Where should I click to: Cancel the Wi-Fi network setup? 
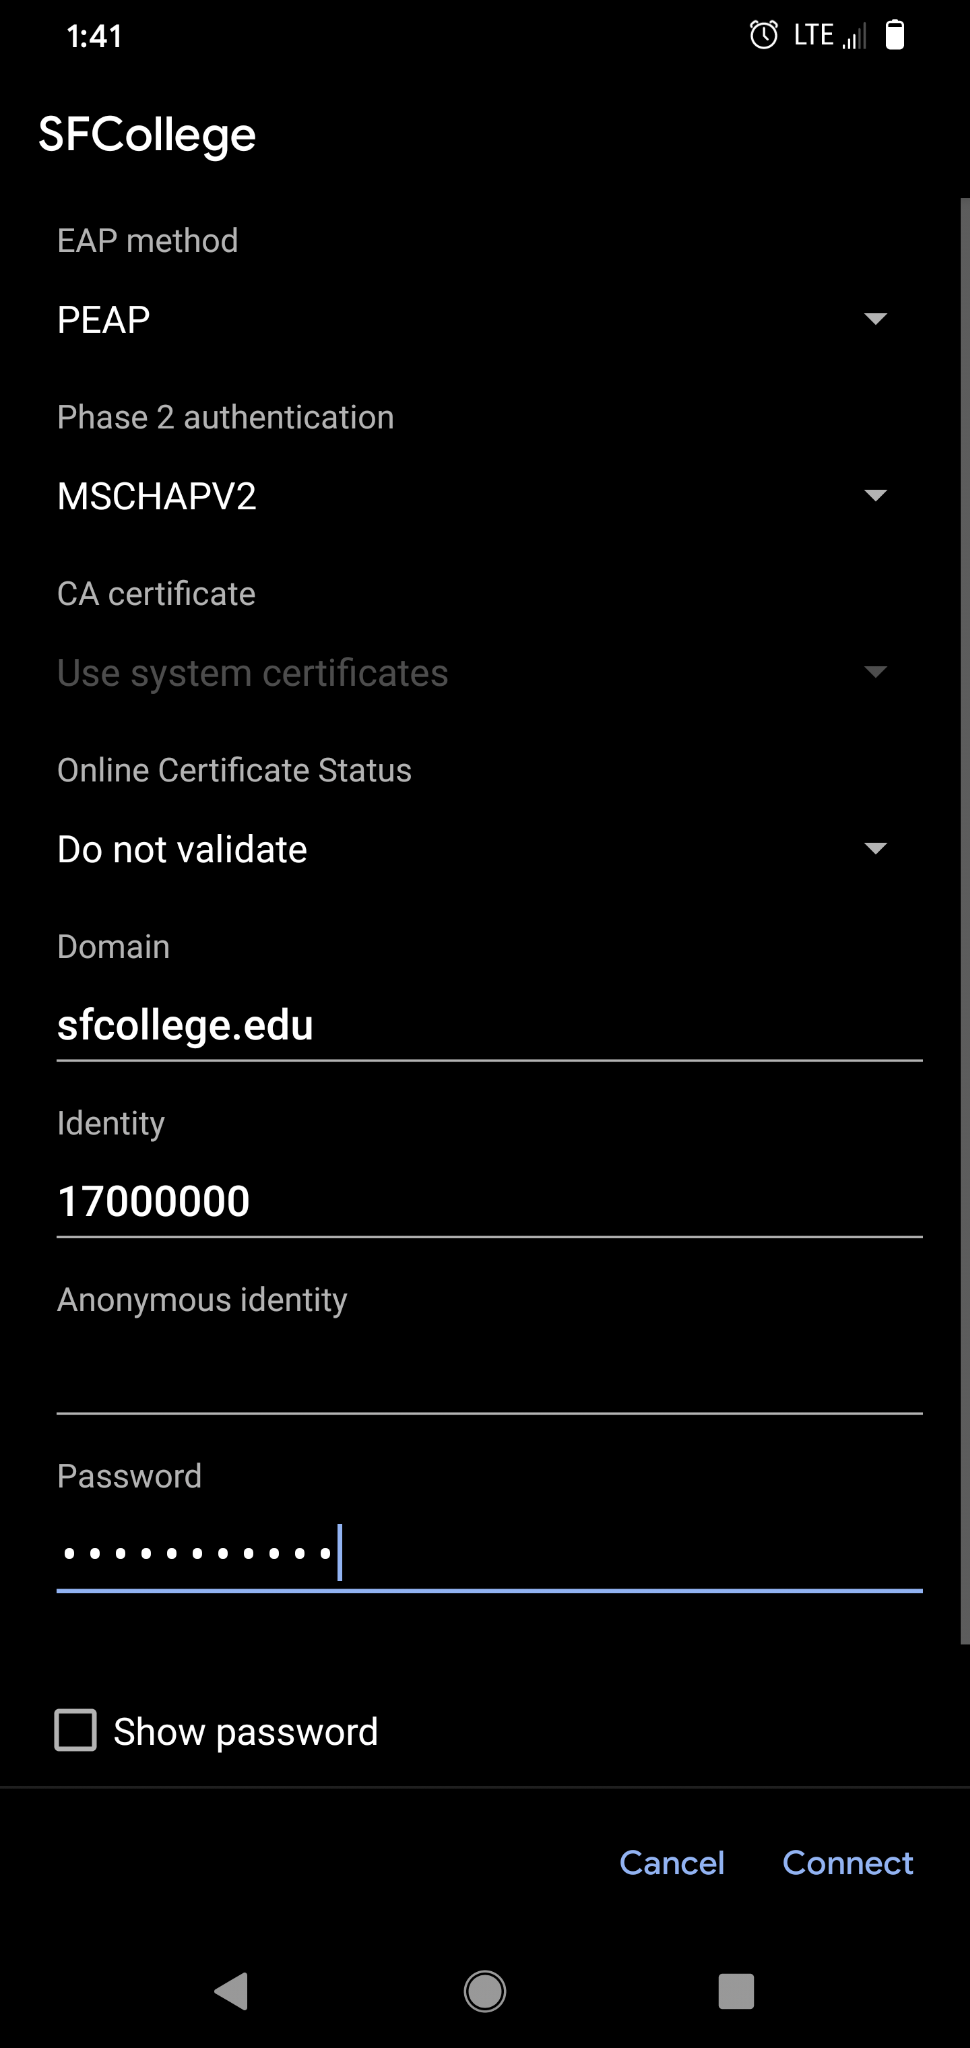click(671, 1863)
